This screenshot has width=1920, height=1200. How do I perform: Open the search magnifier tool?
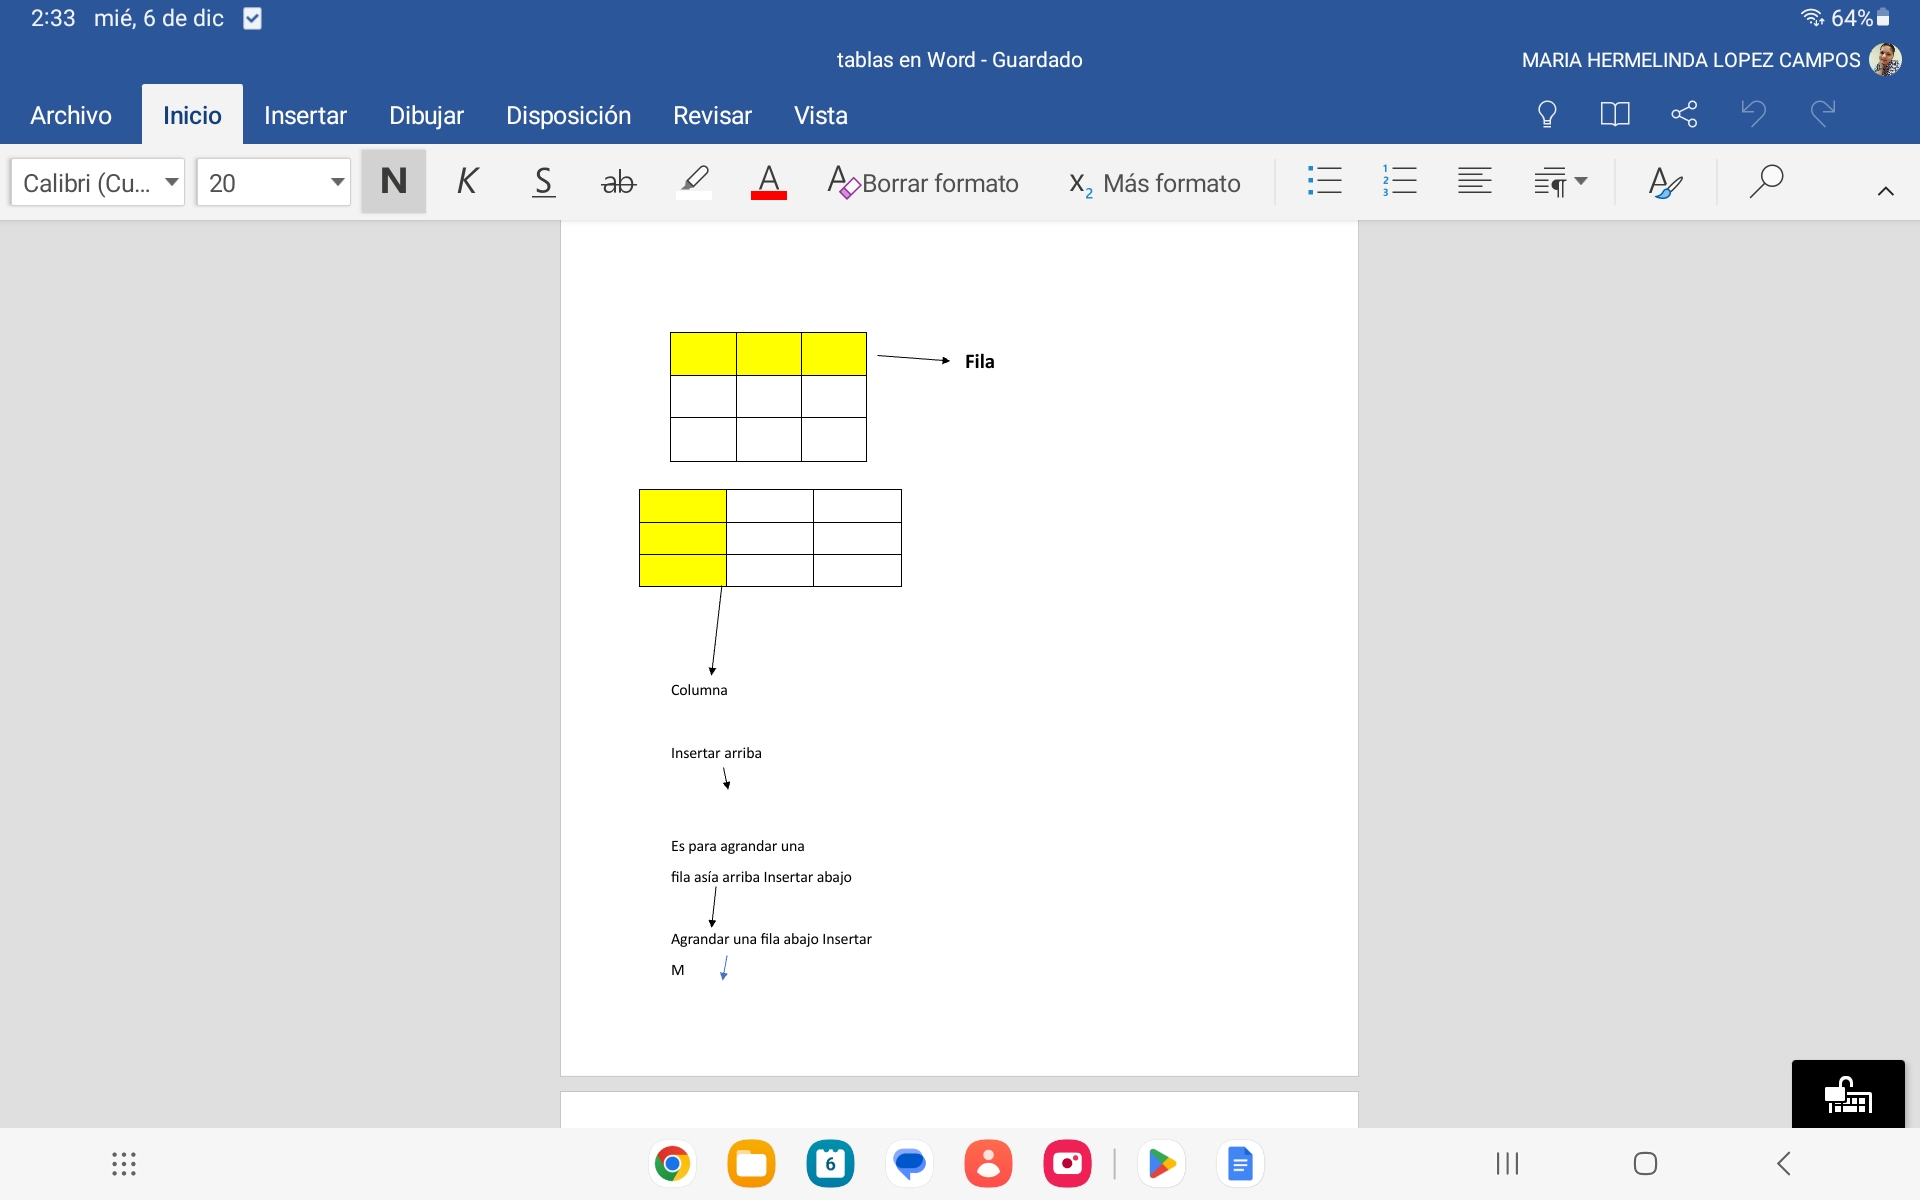coord(1766,182)
